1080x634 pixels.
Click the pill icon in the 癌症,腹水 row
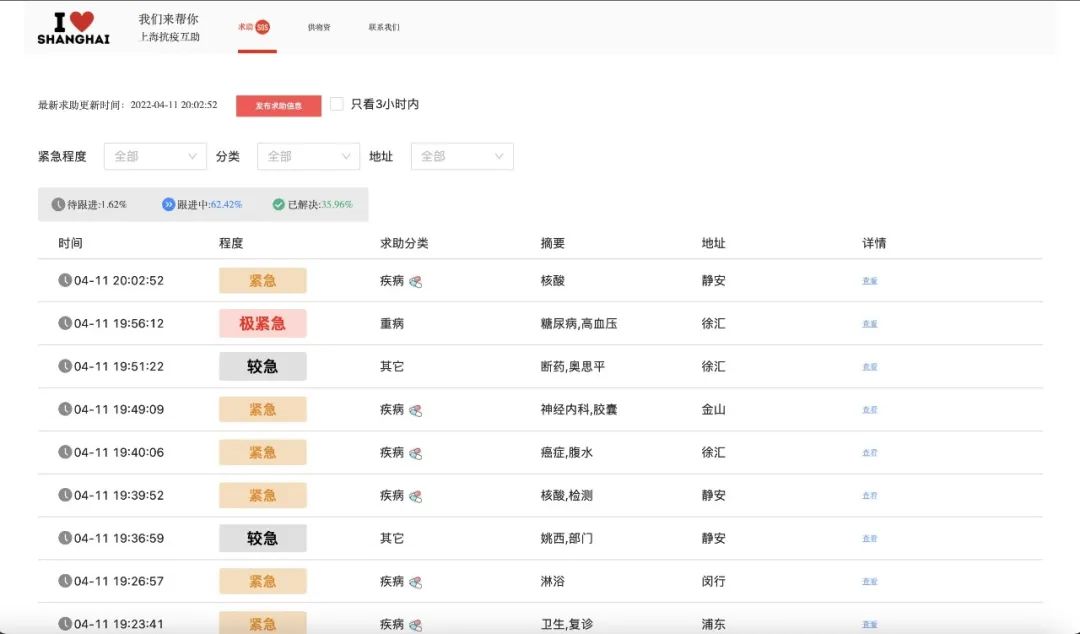tap(415, 453)
